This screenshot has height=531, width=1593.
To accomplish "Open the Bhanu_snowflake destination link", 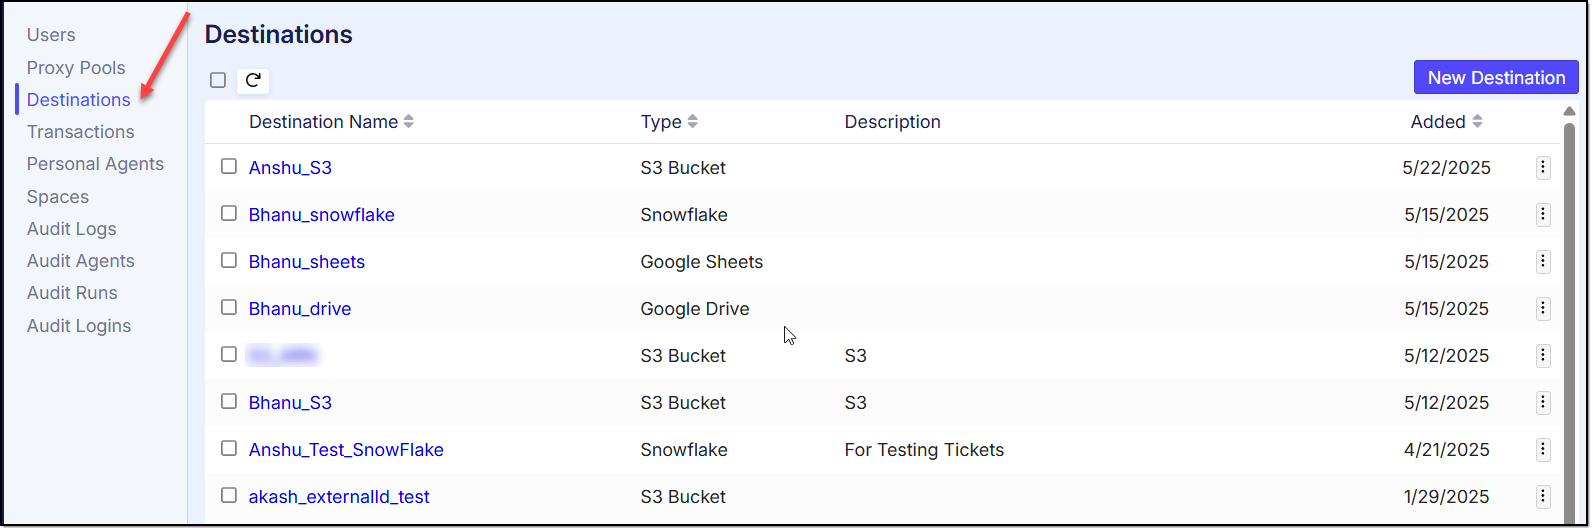I will point(321,215).
